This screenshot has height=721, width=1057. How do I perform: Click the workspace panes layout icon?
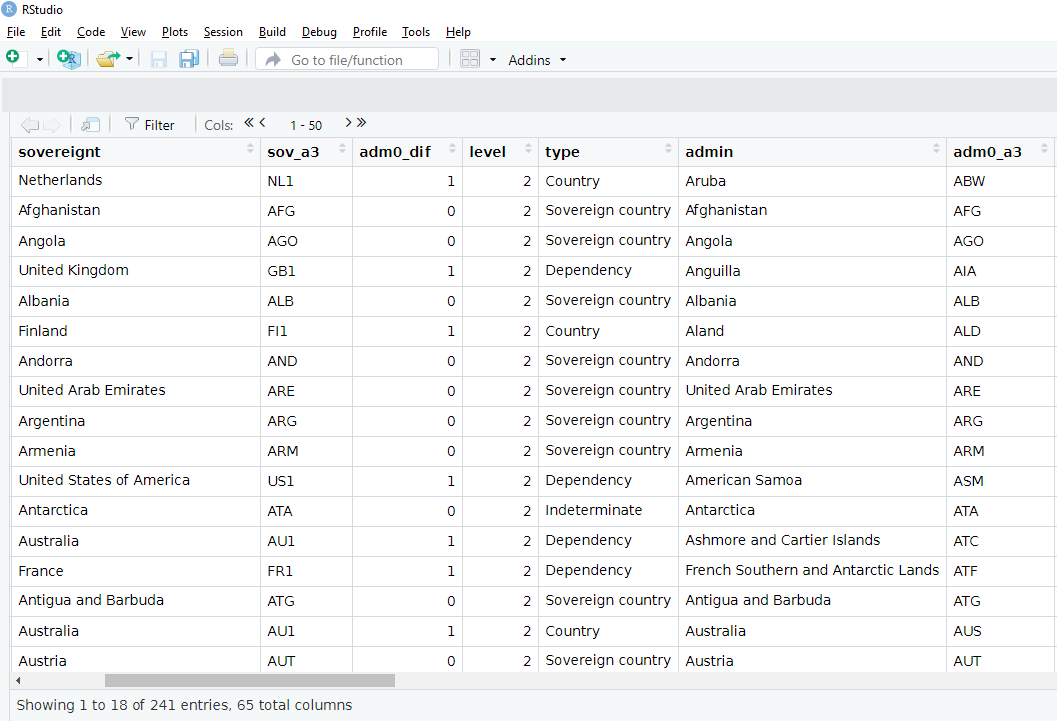click(x=470, y=58)
